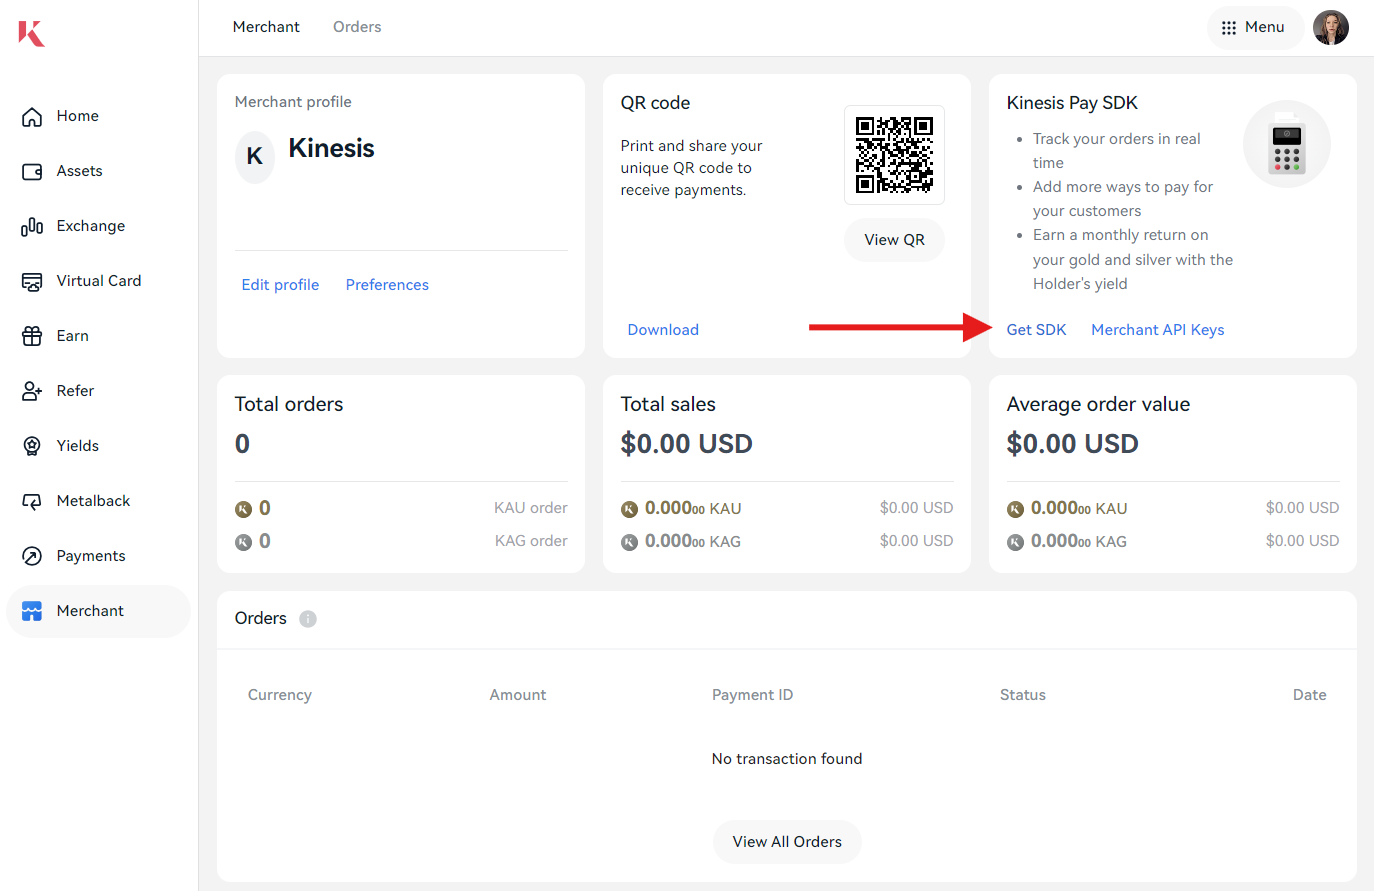This screenshot has height=891, width=1374.
Task: Click the View All Orders button
Action: coord(787,842)
